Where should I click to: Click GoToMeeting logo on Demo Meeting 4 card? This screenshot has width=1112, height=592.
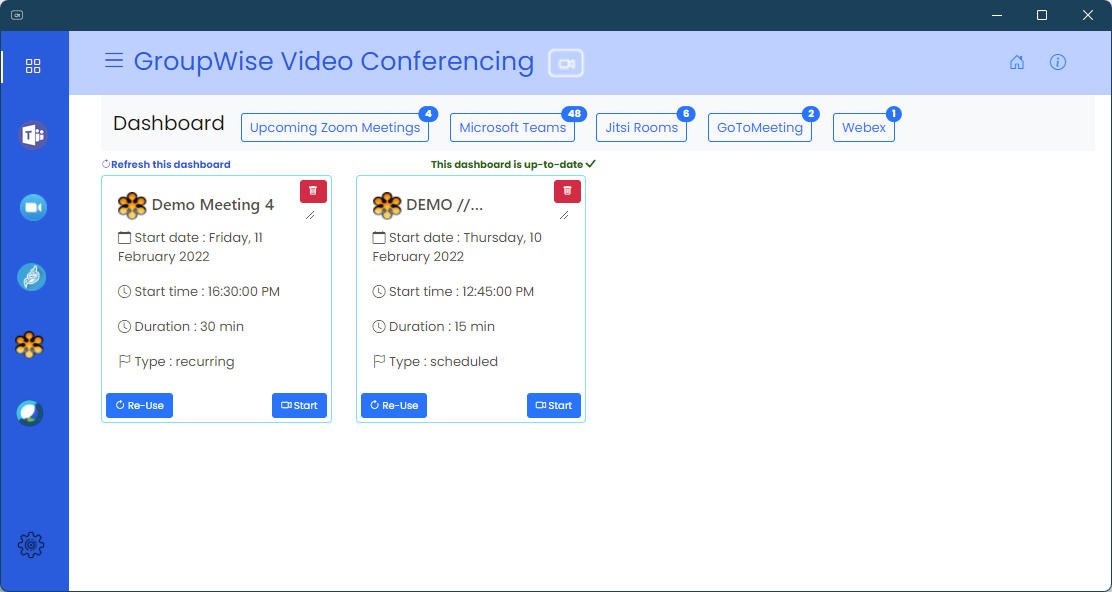click(x=133, y=206)
